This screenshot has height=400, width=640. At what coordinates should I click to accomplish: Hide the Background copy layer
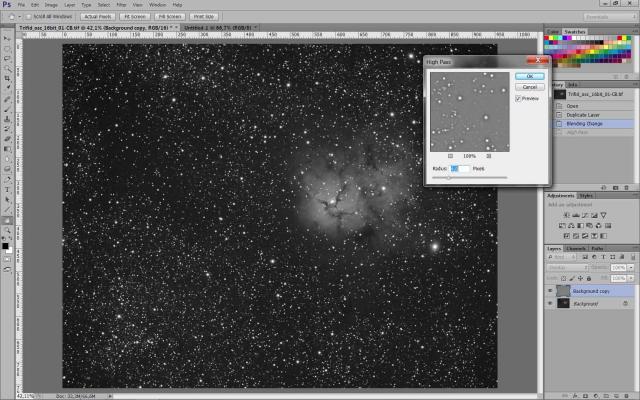(x=551, y=289)
